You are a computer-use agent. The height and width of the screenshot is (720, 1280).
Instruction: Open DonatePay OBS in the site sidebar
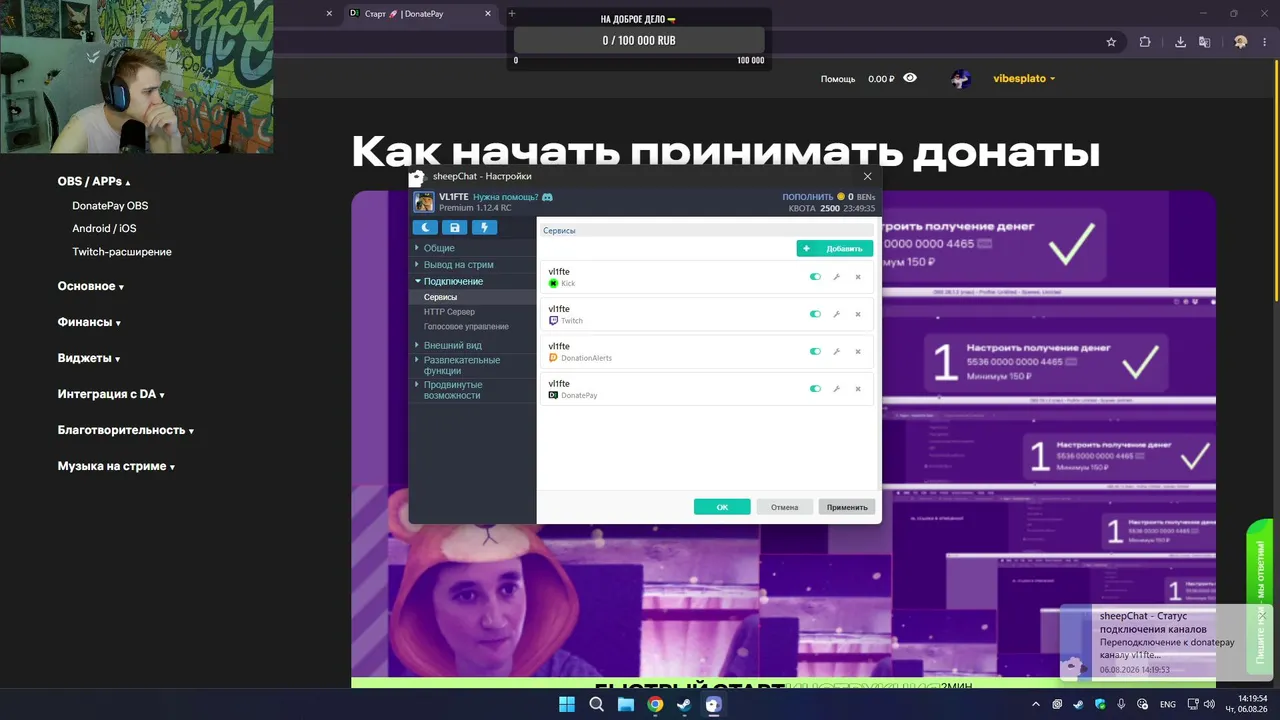(x=110, y=206)
